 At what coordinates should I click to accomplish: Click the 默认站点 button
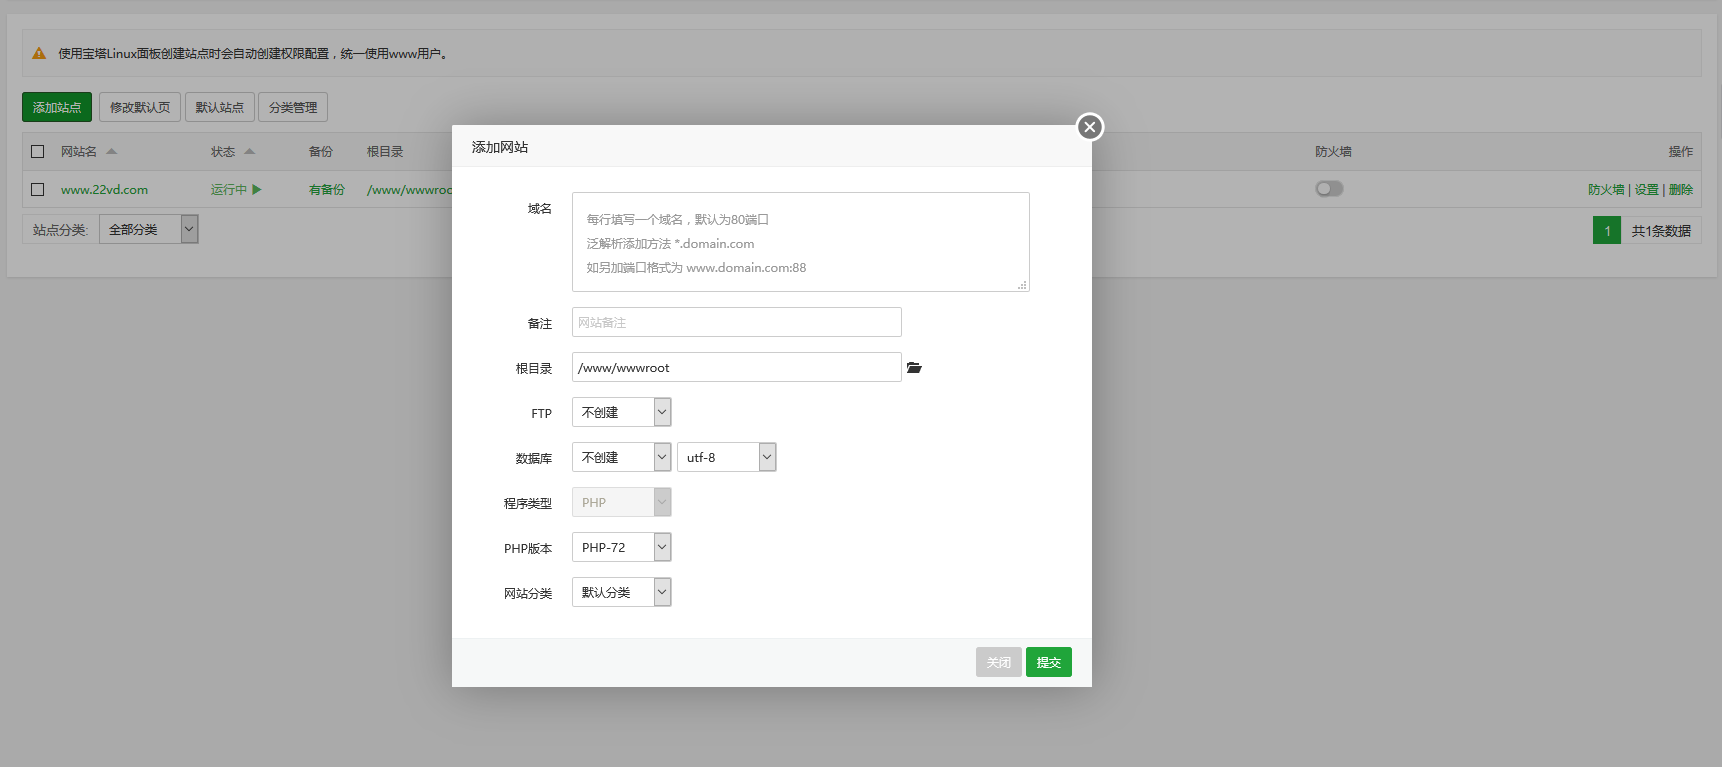point(220,107)
